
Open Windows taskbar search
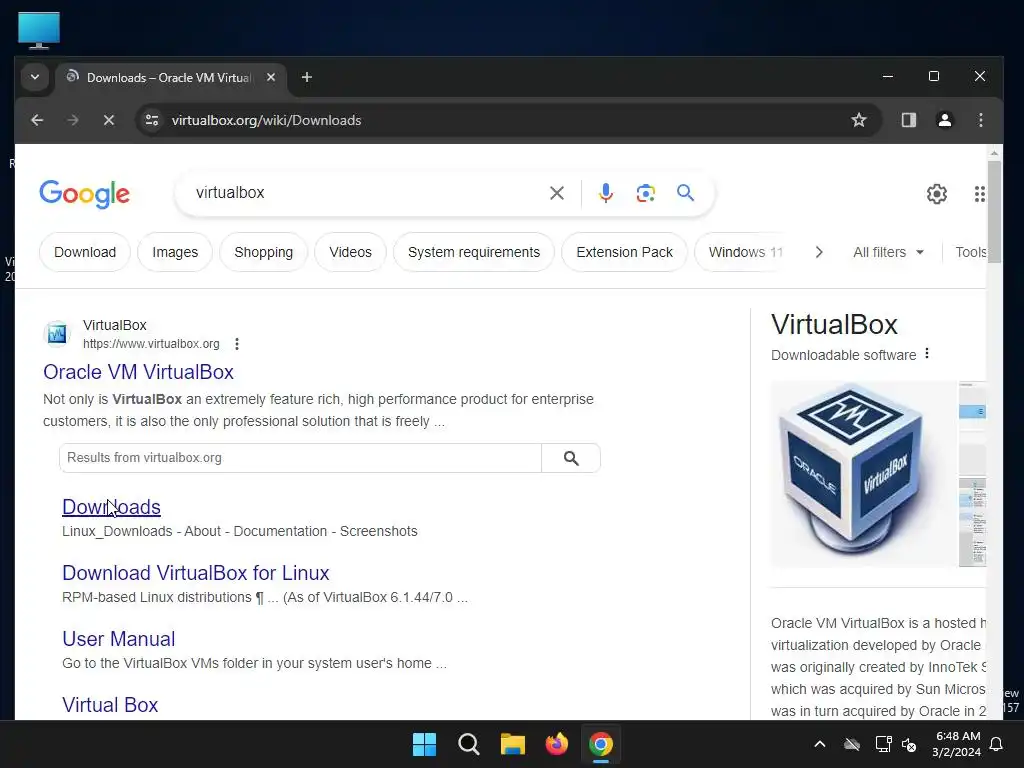click(x=468, y=744)
